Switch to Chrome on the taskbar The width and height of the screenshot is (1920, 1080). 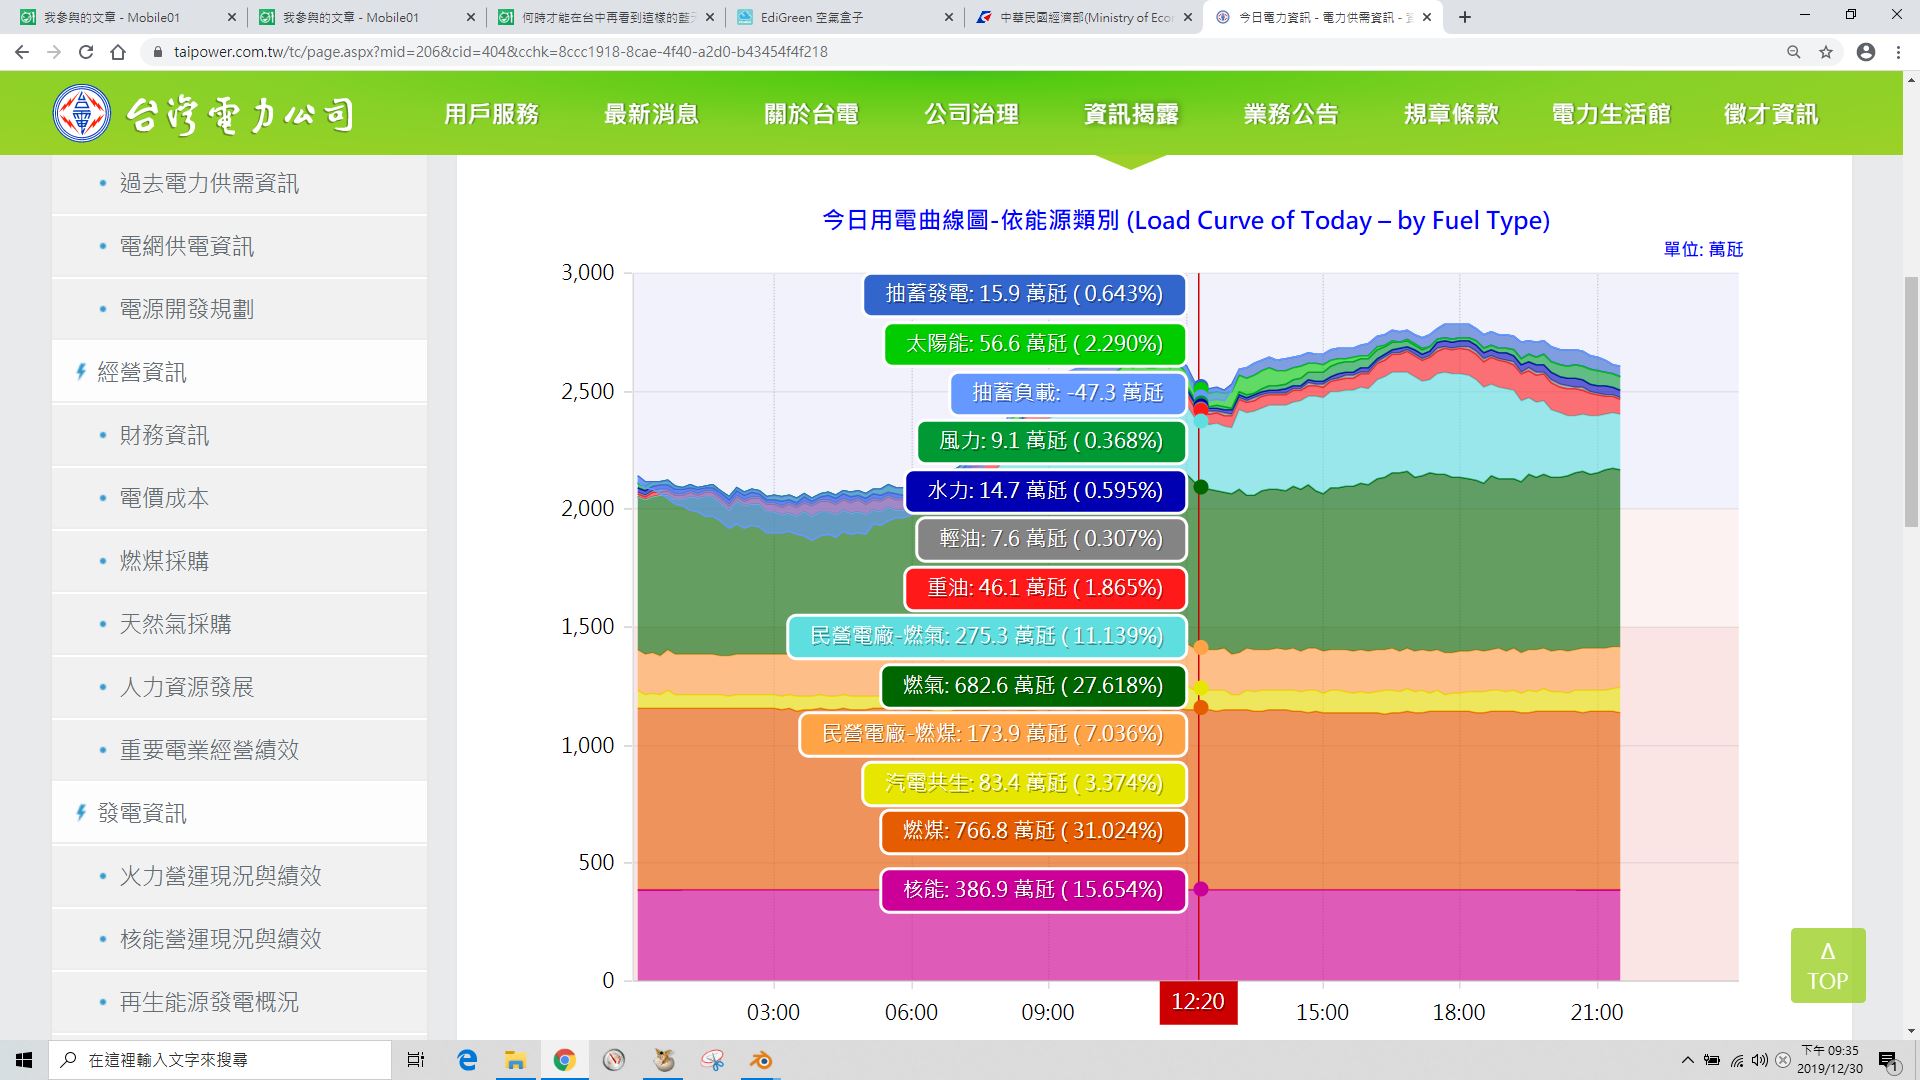[564, 1060]
